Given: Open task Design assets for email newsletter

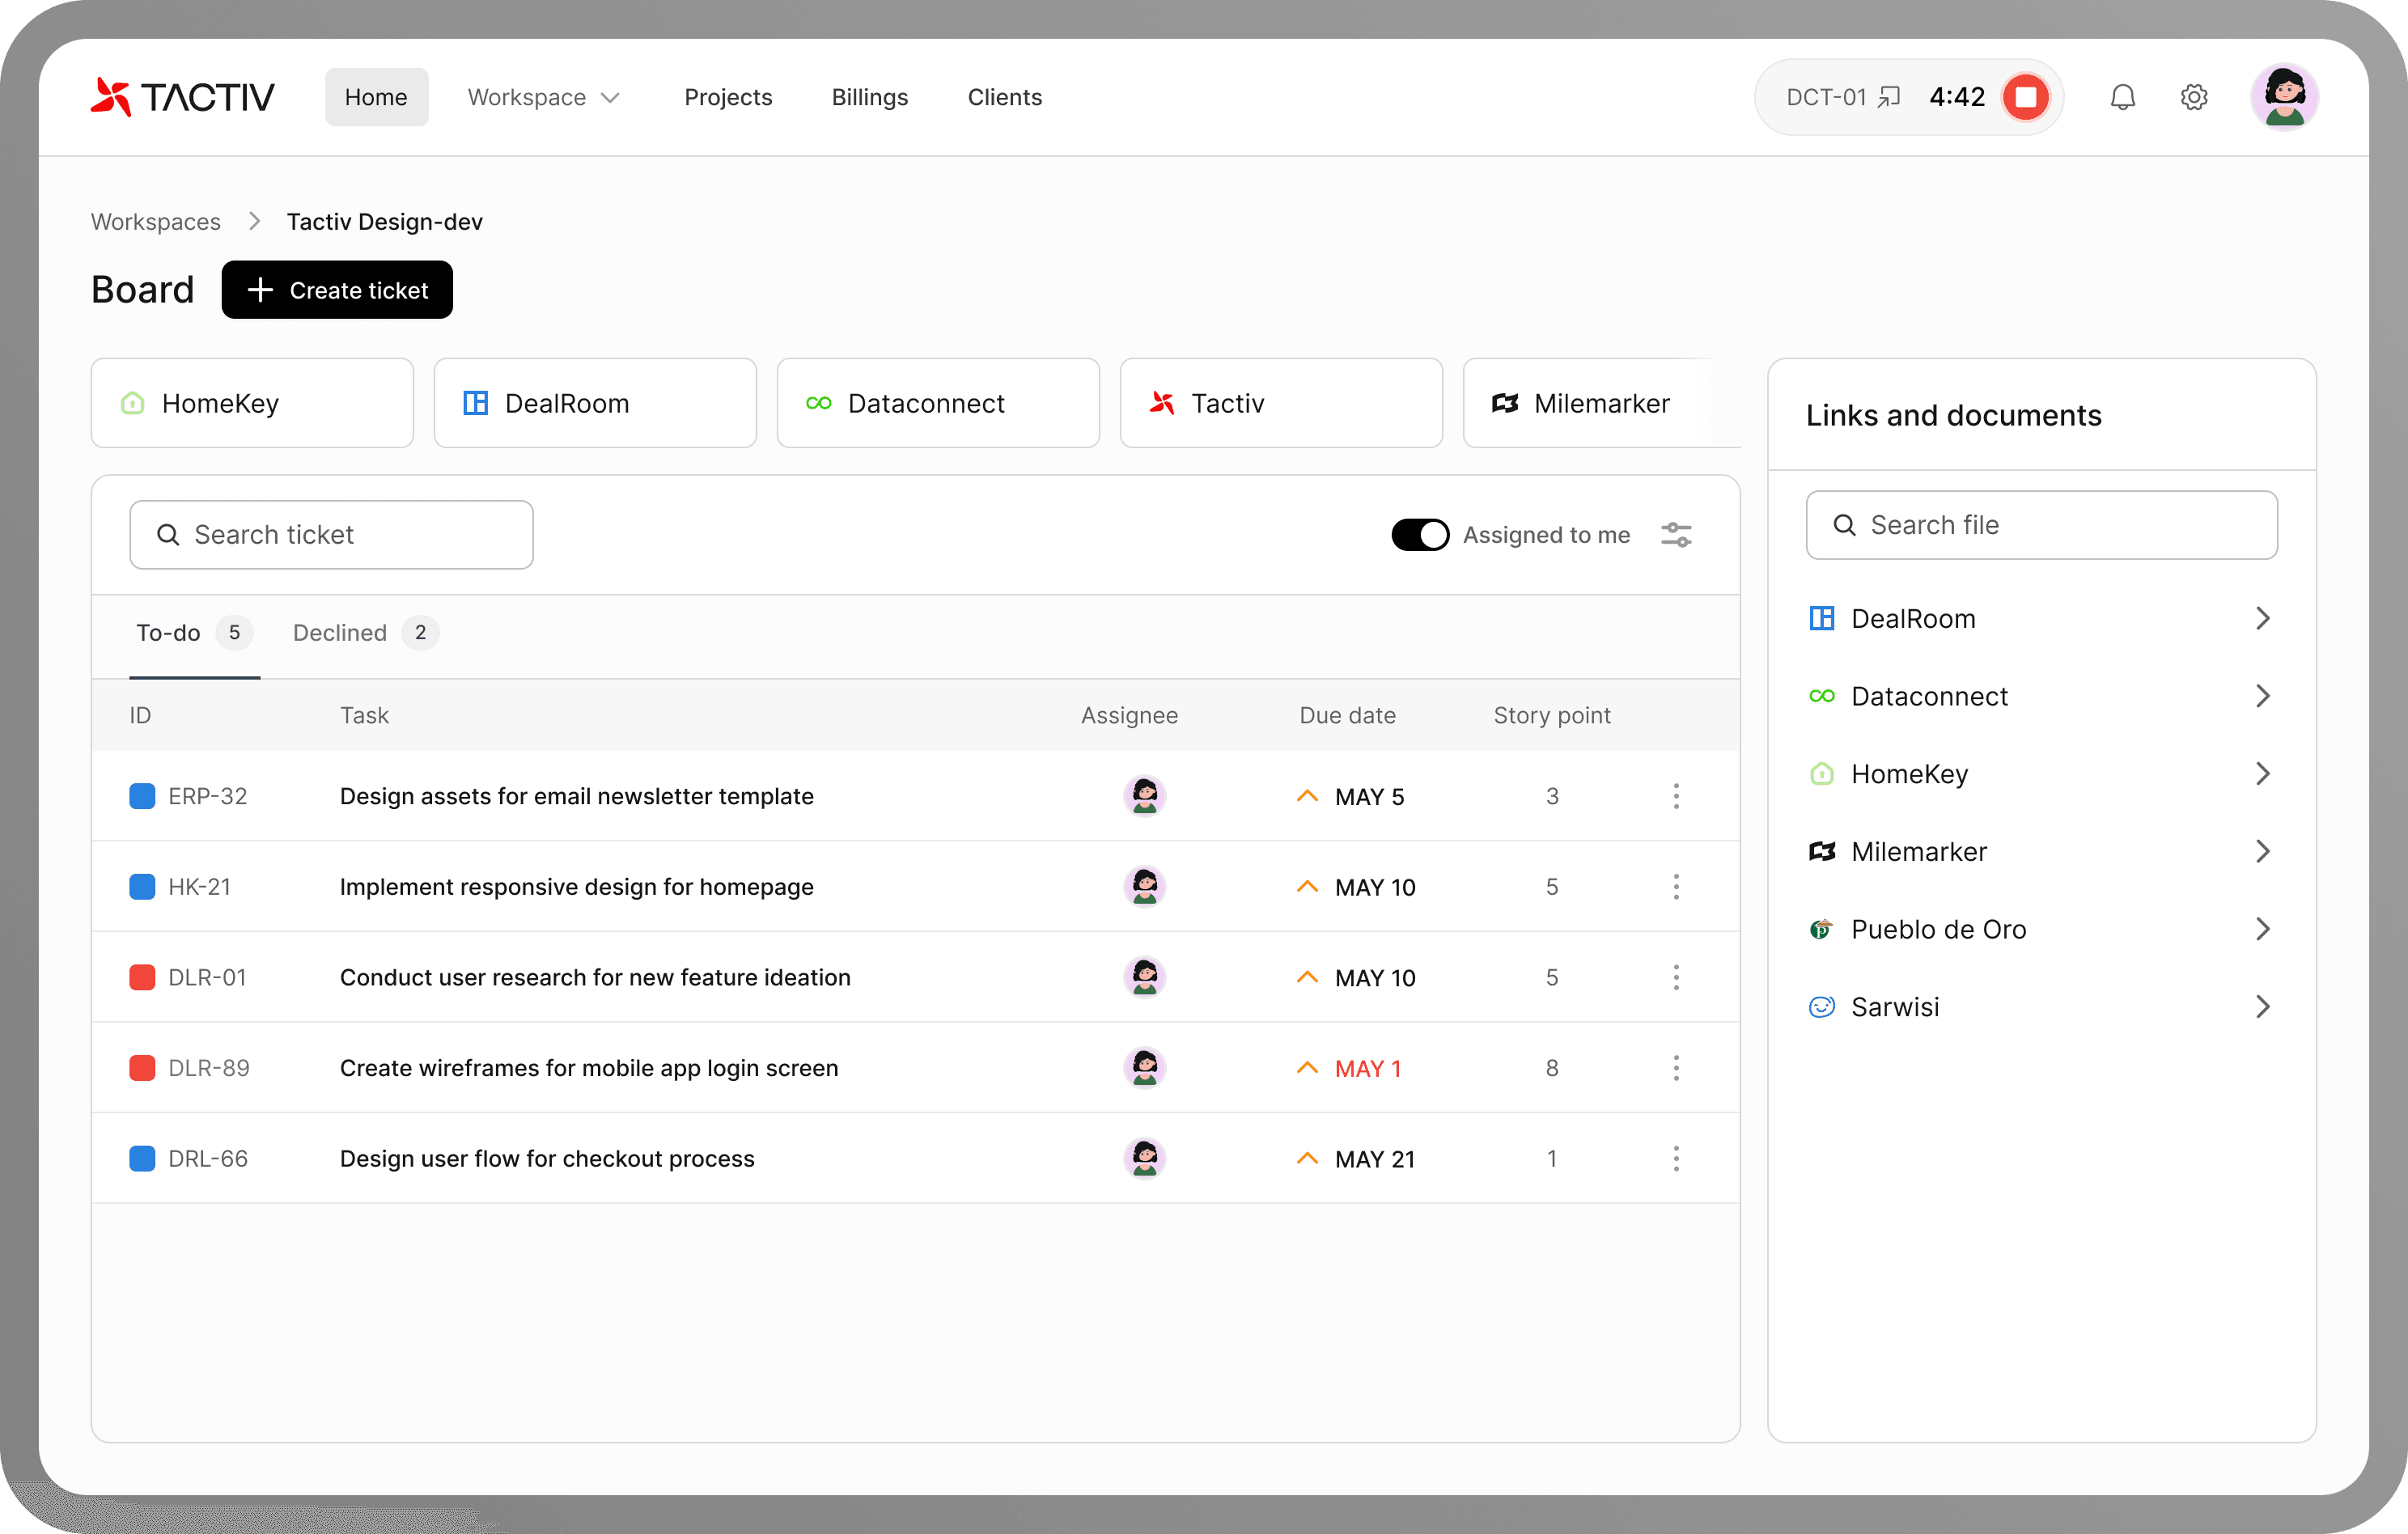Looking at the screenshot, I should click(577, 796).
